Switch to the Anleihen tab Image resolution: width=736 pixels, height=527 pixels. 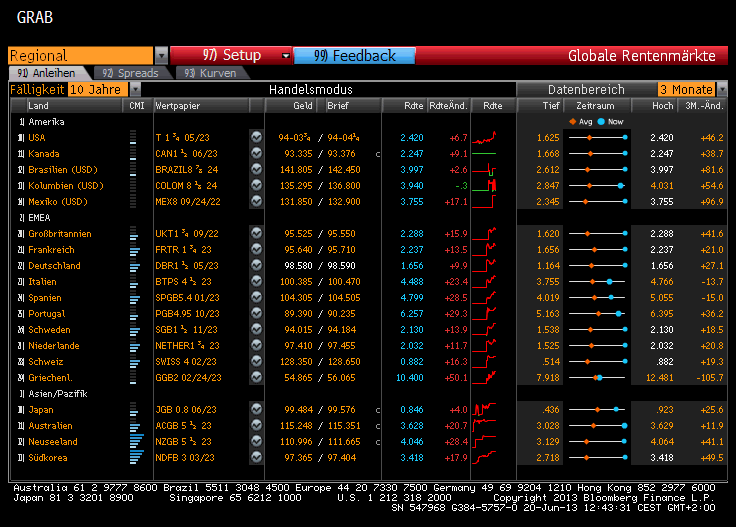tap(47, 73)
